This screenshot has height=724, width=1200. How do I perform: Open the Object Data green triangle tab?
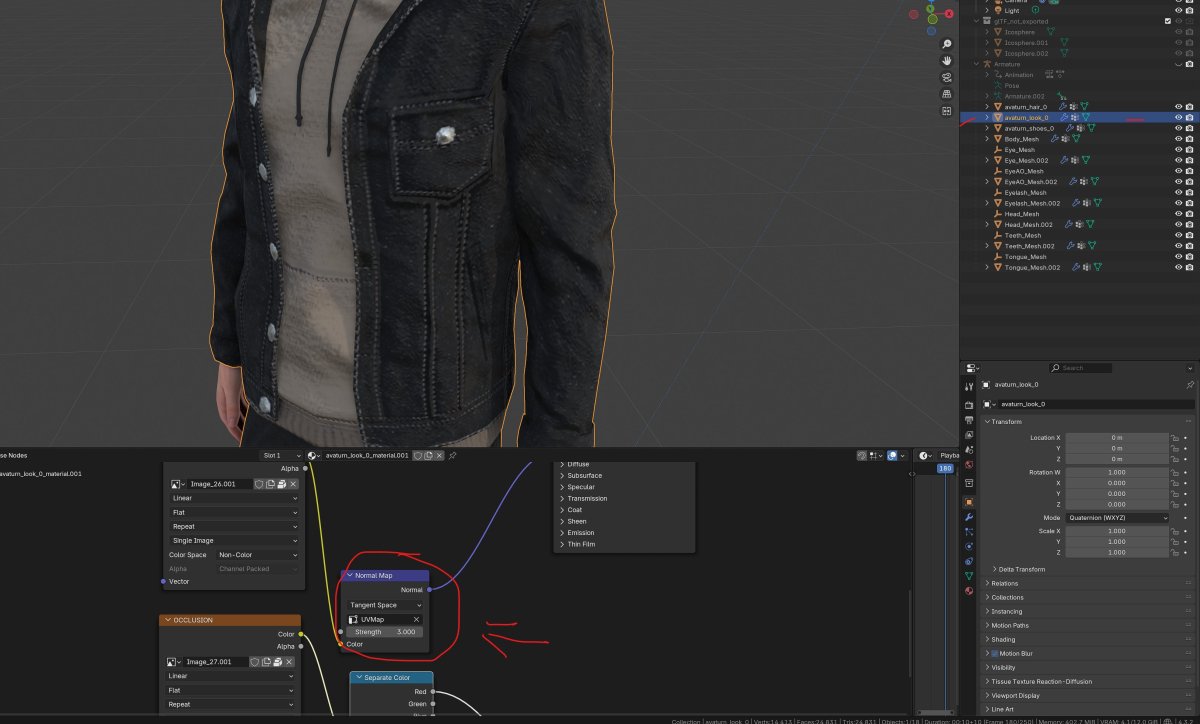pos(968,576)
